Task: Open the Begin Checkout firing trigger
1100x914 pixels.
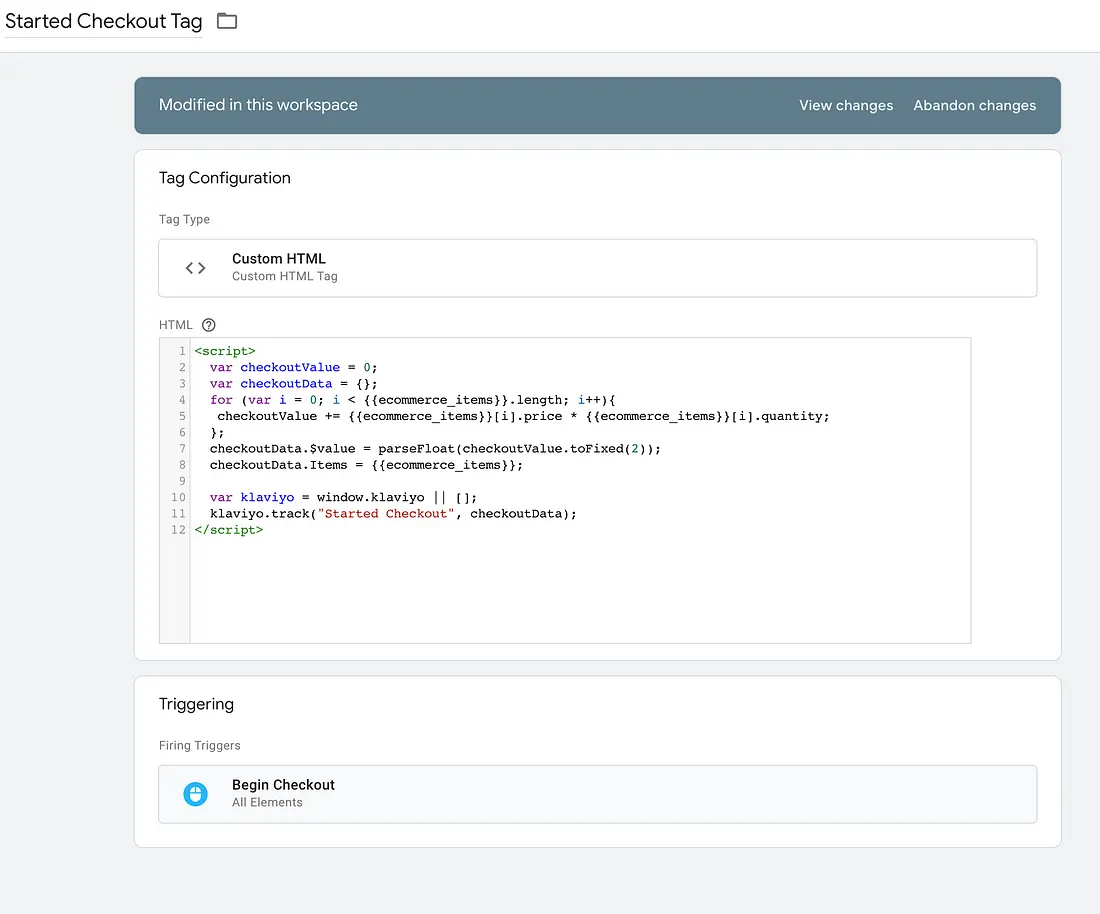Action: (598, 794)
